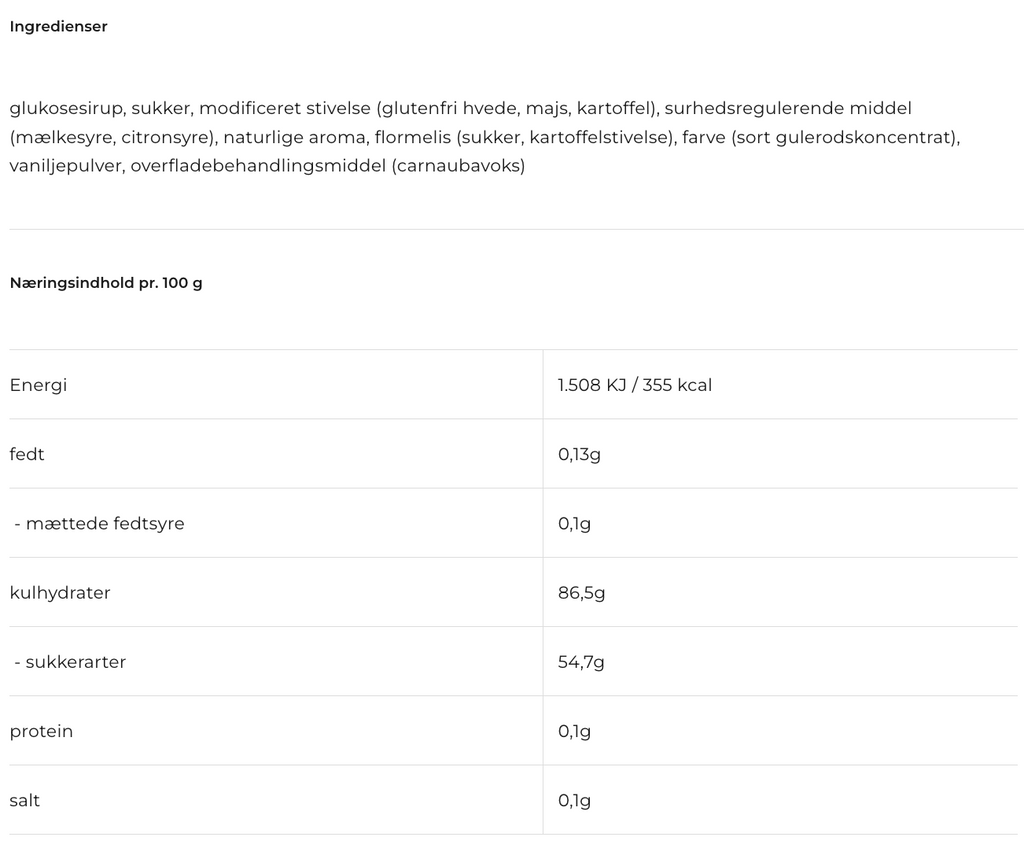The width and height of the screenshot is (1024, 848).
Task: Click the fedt row label
Action: tap(27, 454)
